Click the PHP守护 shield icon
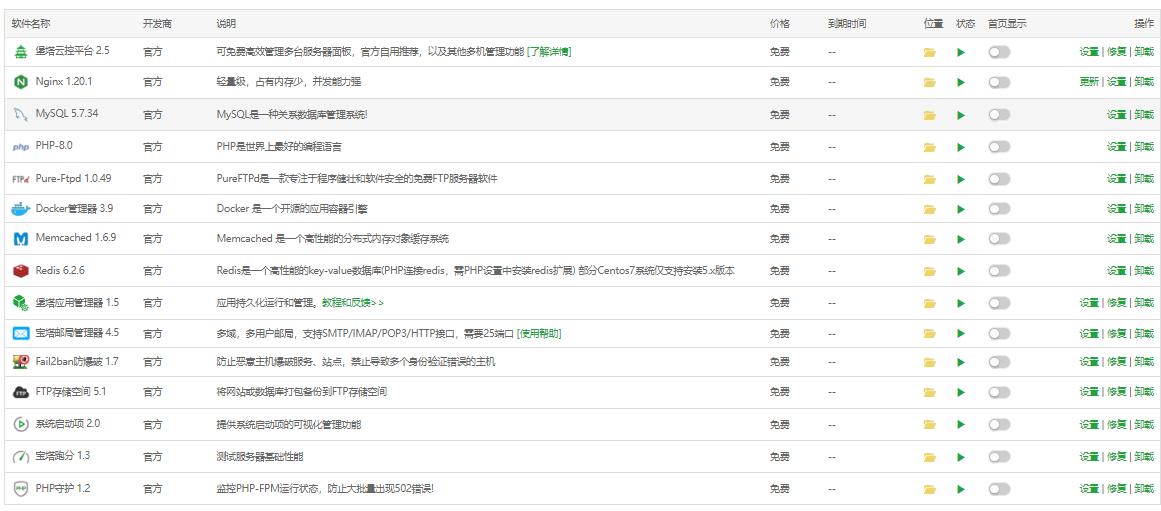This screenshot has height=511, width=1161. tap(20, 489)
